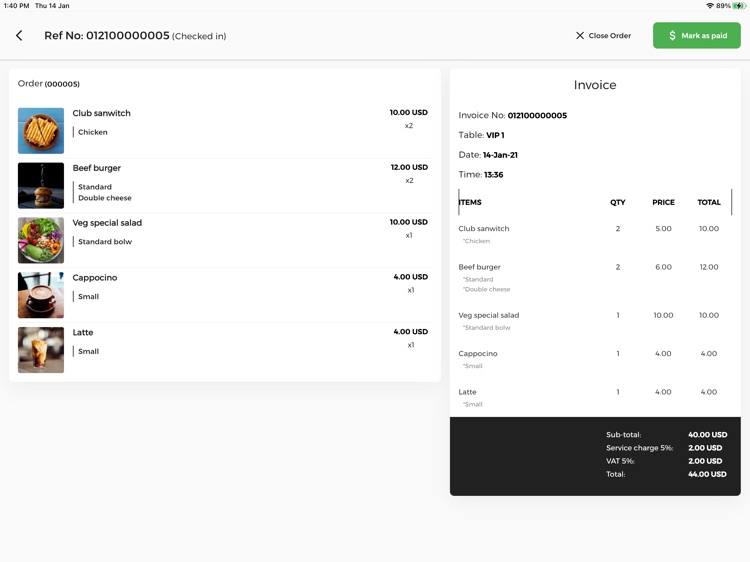
Task: Click the (Checked in) status label
Action: coord(199,36)
